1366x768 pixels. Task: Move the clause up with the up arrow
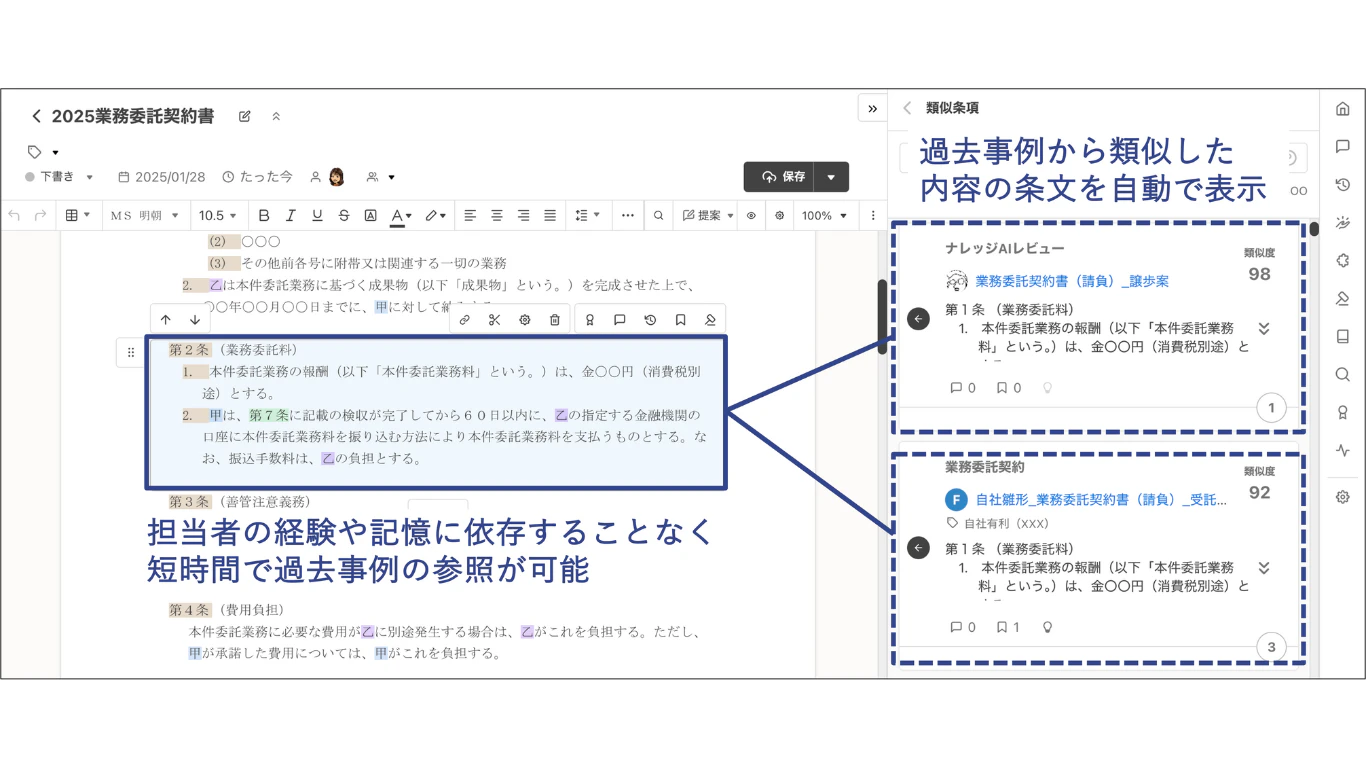tap(166, 320)
